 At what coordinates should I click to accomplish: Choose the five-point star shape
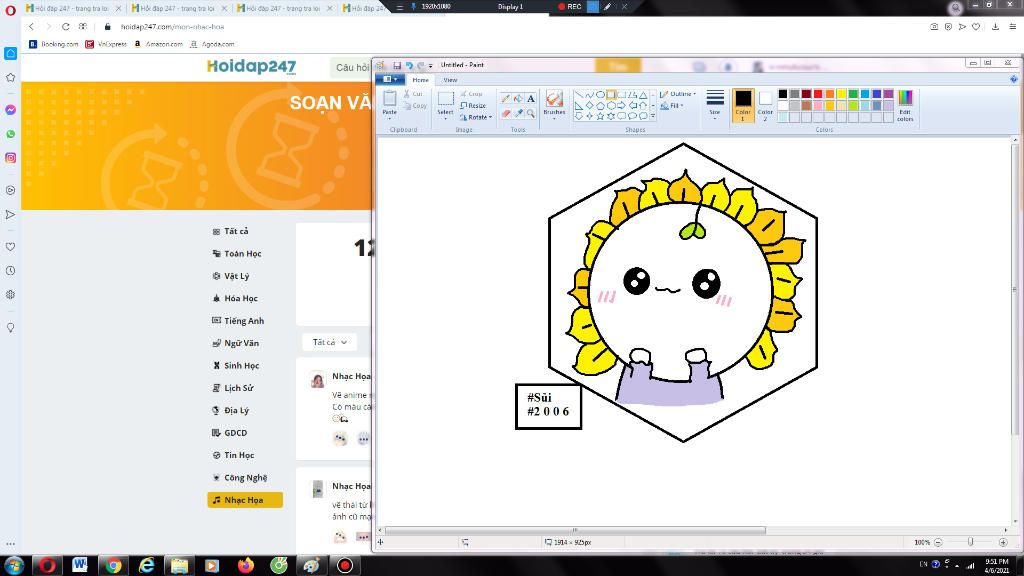coord(600,116)
